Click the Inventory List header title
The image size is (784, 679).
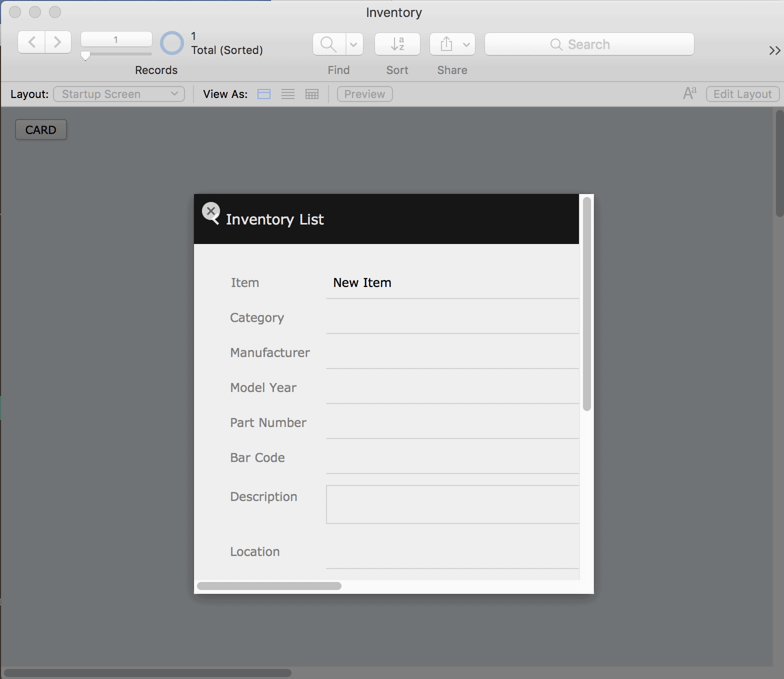click(x=274, y=220)
